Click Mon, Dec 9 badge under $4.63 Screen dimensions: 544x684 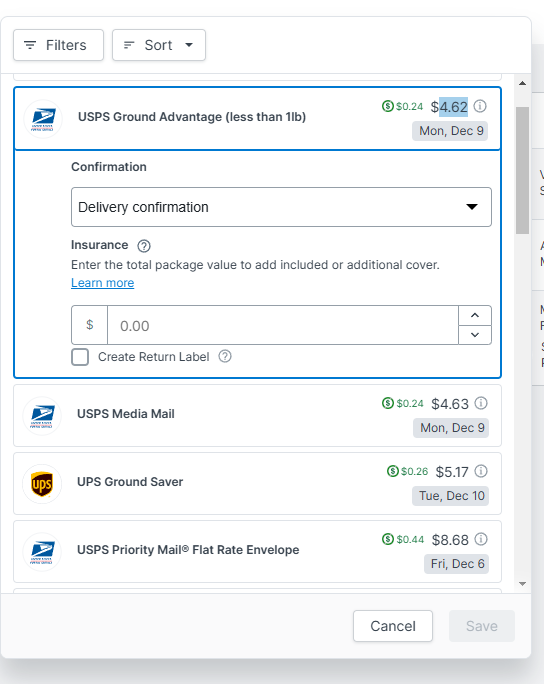(x=451, y=428)
